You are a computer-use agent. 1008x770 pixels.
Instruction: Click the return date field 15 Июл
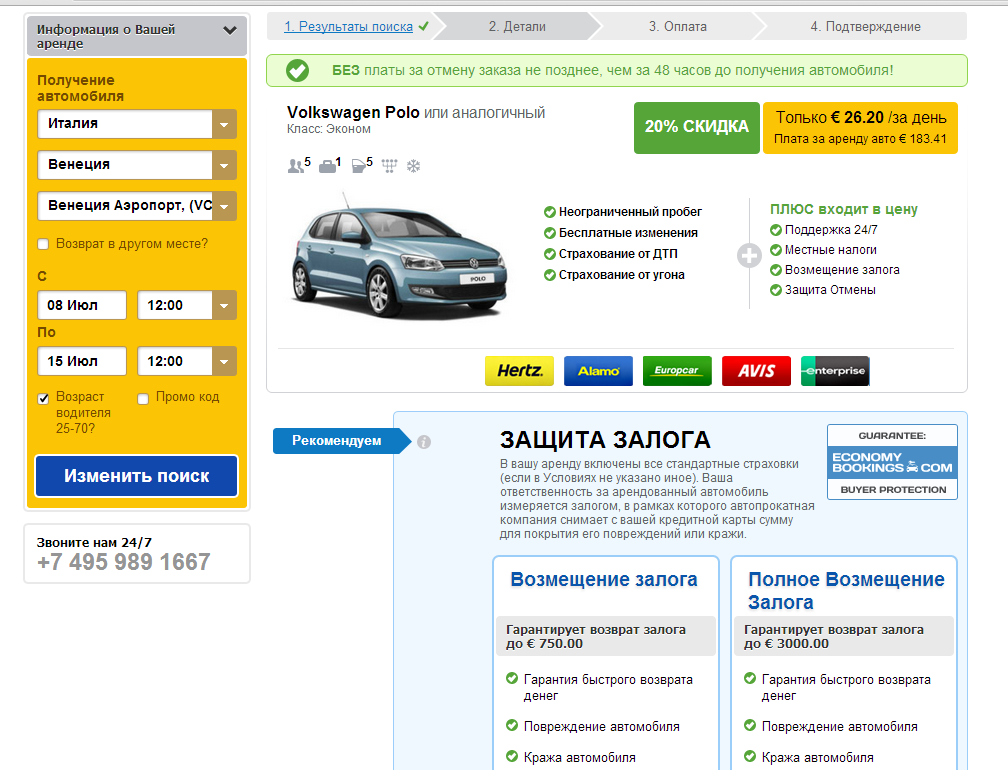tap(82, 361)
